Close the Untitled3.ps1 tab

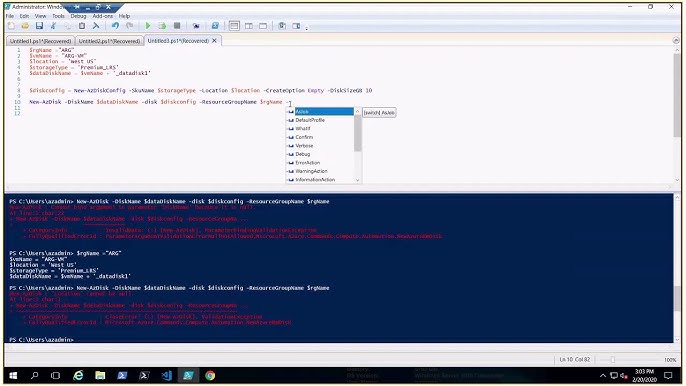pyautogui.click(x=214, y=41)
